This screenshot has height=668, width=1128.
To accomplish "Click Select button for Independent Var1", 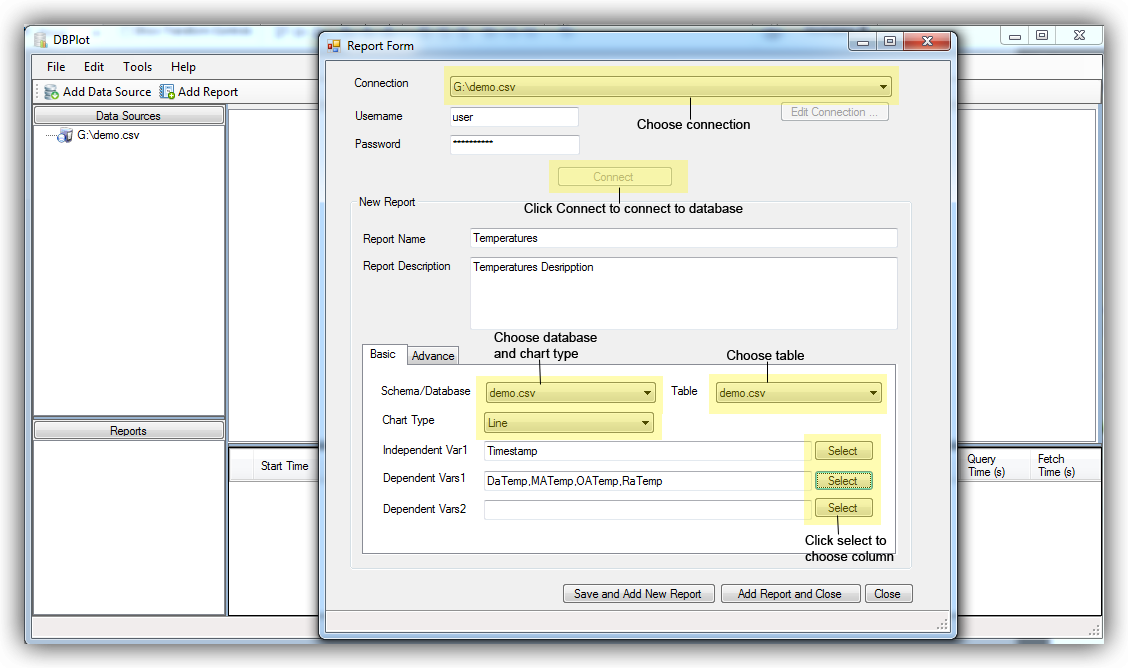I will click(x=842, y=451).
